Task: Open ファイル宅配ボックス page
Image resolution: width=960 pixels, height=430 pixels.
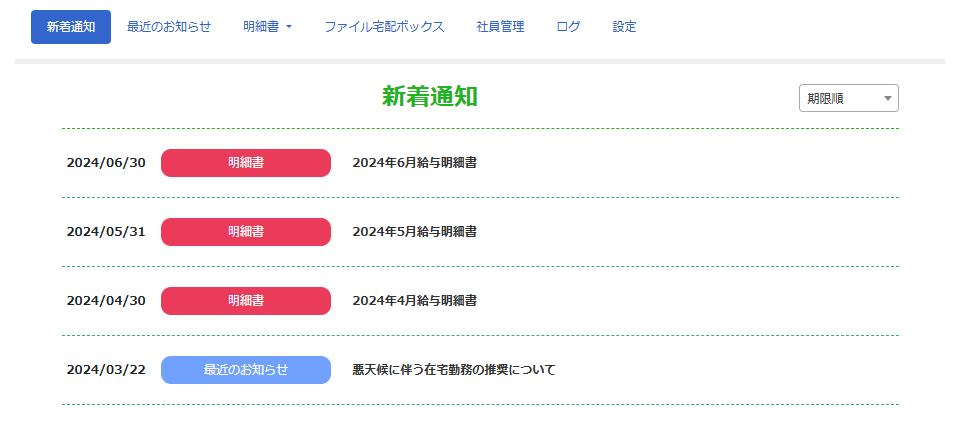Action: click(384, 27)
